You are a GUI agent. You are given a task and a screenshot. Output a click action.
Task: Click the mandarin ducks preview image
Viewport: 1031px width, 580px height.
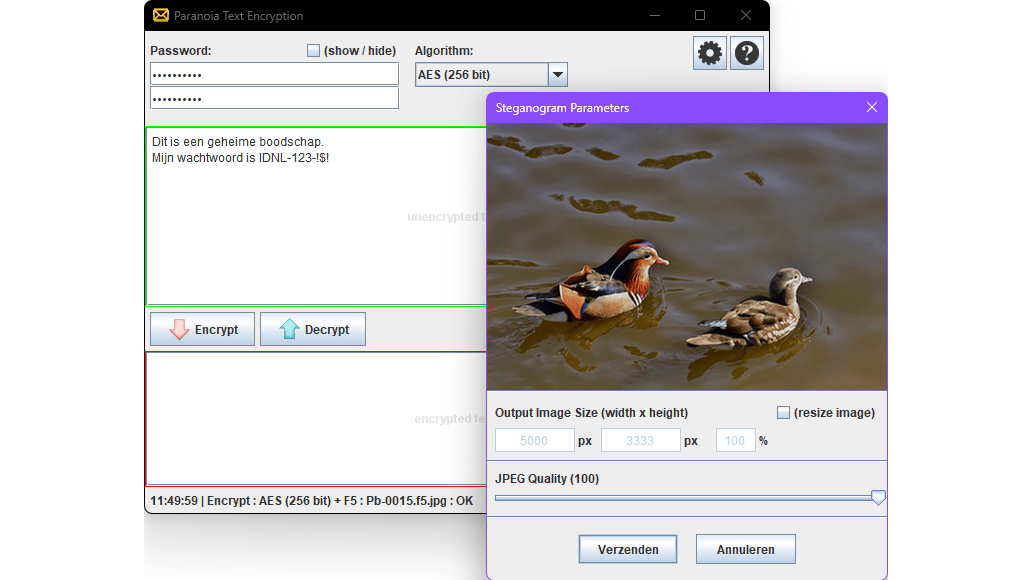pyautogui.click(x=687, y=256)
